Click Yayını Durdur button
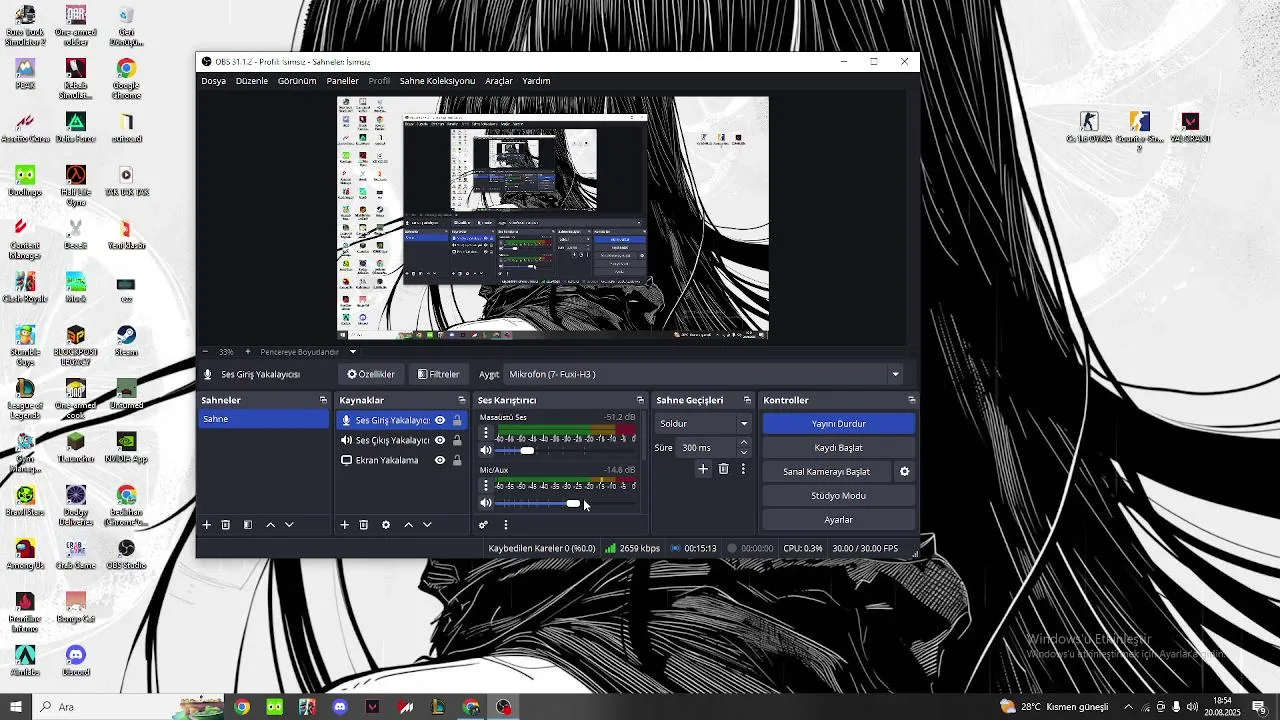Screen dimensions: 1280x720 (x=839, y=424)
